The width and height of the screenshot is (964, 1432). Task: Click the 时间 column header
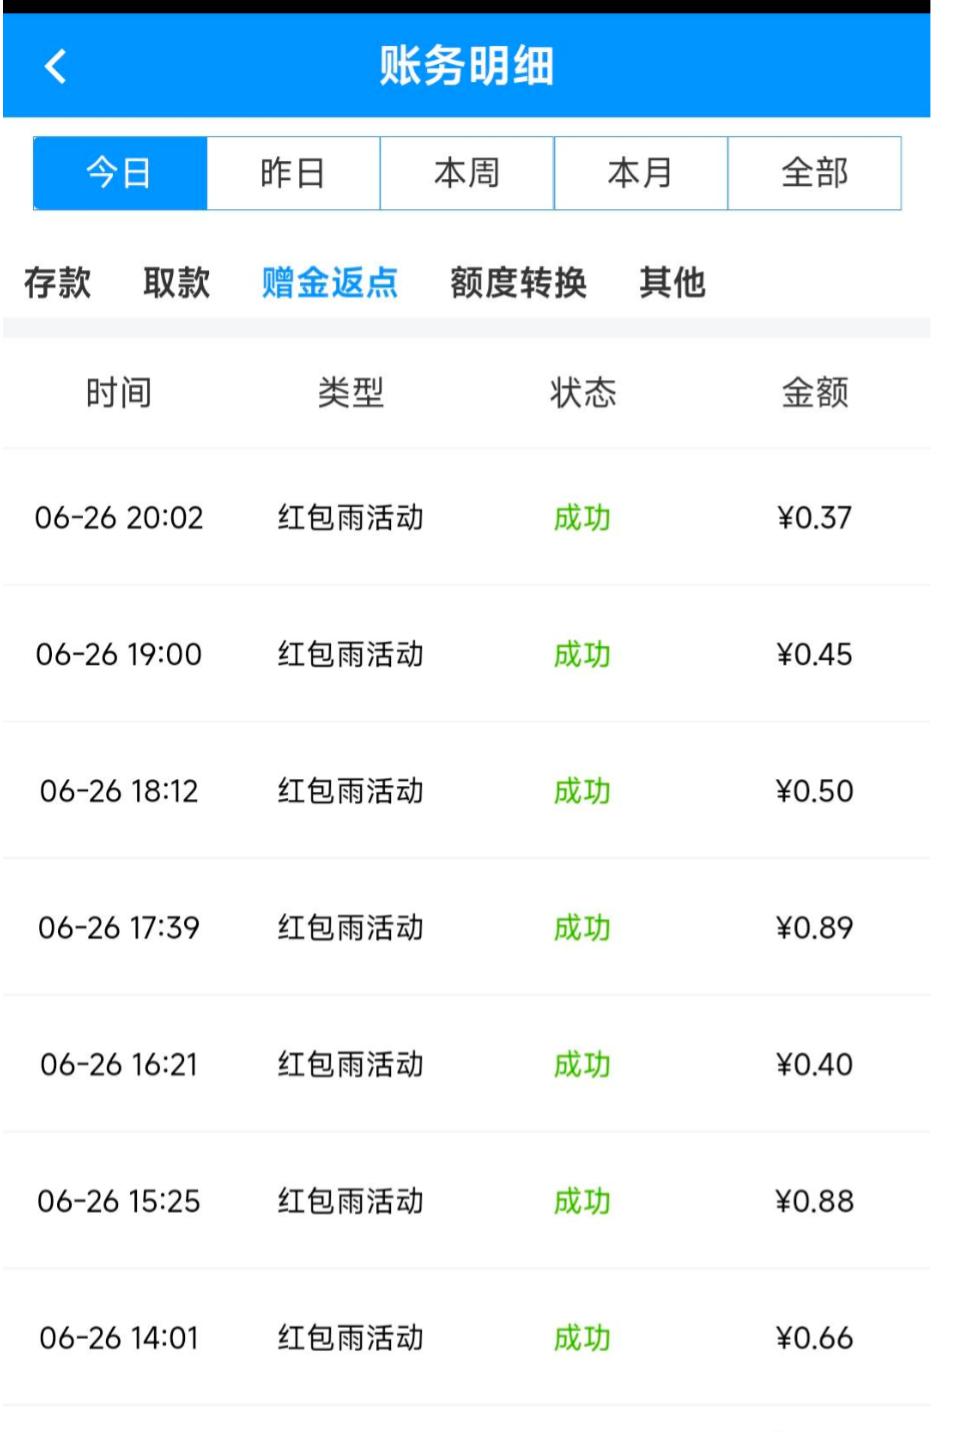(x=118, y=393)
